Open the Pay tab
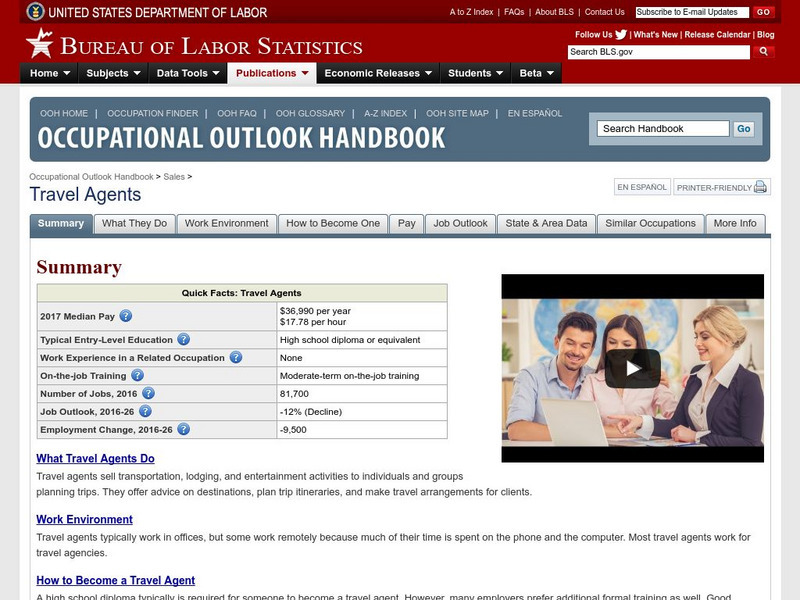This screenshot has width=800, height=600. pyautogui.click(x=406, y=224)
